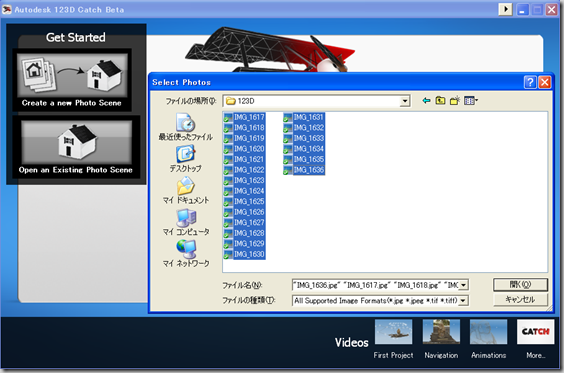Open My Network shortcut in places bar

coord(186,254)
